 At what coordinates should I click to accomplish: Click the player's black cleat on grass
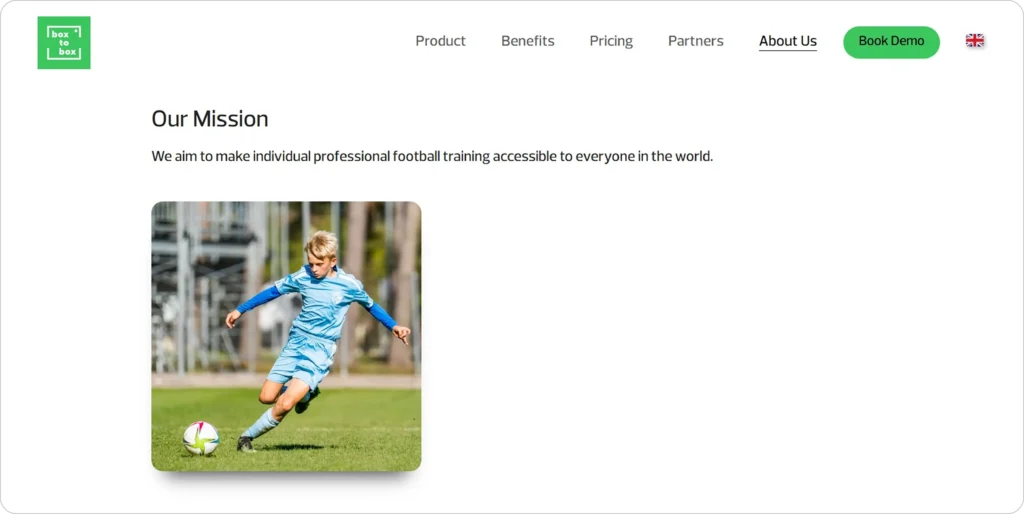(x=246, y=444)
